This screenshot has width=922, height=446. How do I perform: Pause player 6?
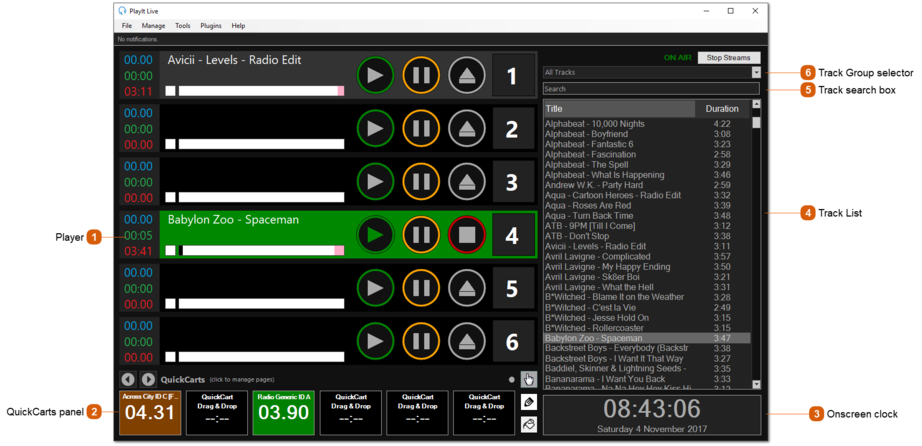[x=421, y=341]
